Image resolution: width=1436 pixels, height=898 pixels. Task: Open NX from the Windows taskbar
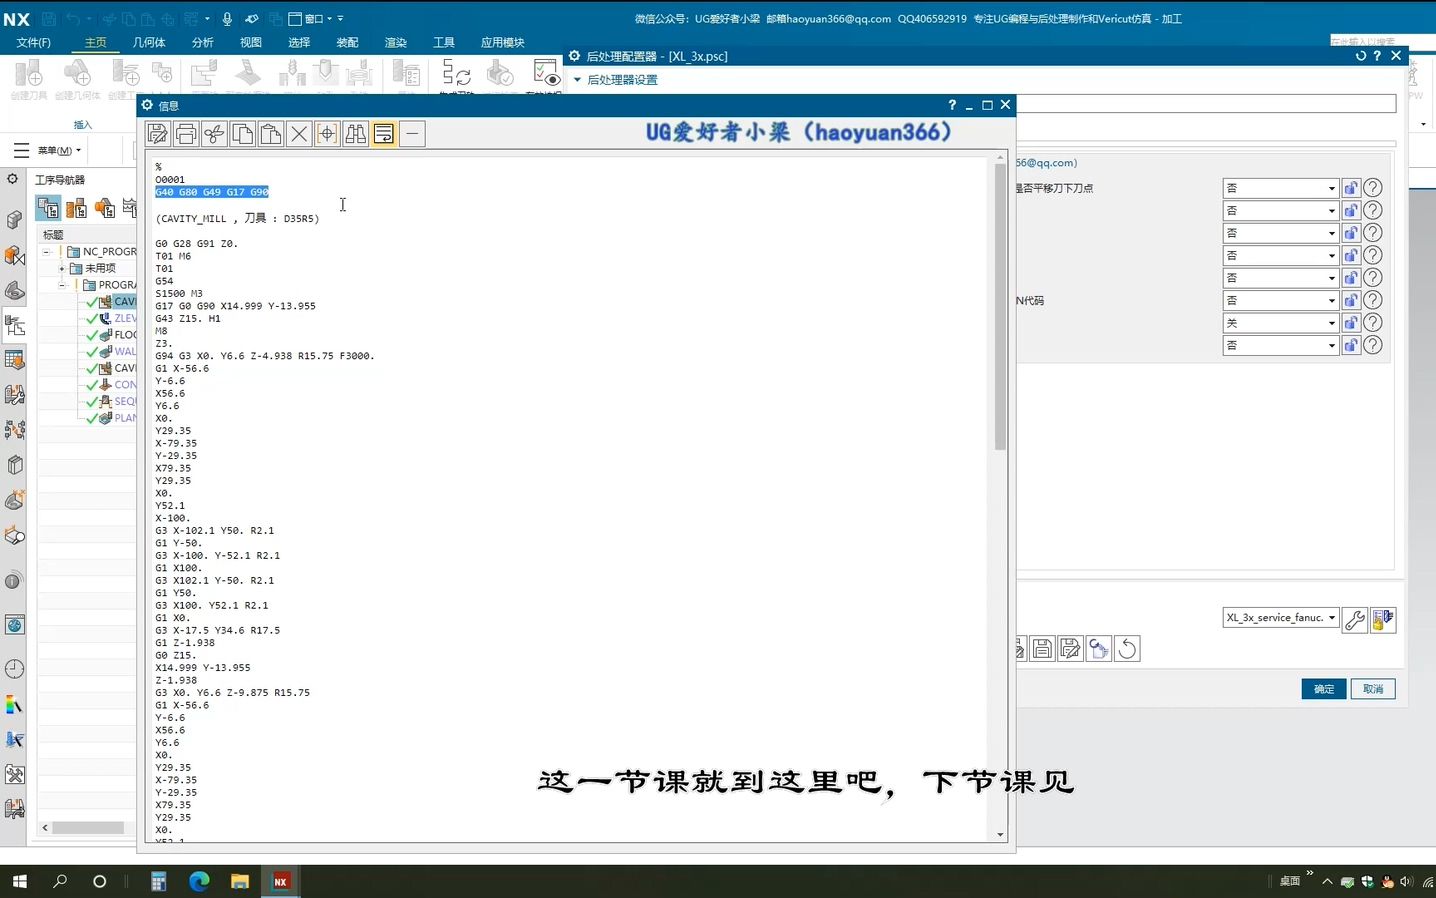coord(281,881)
